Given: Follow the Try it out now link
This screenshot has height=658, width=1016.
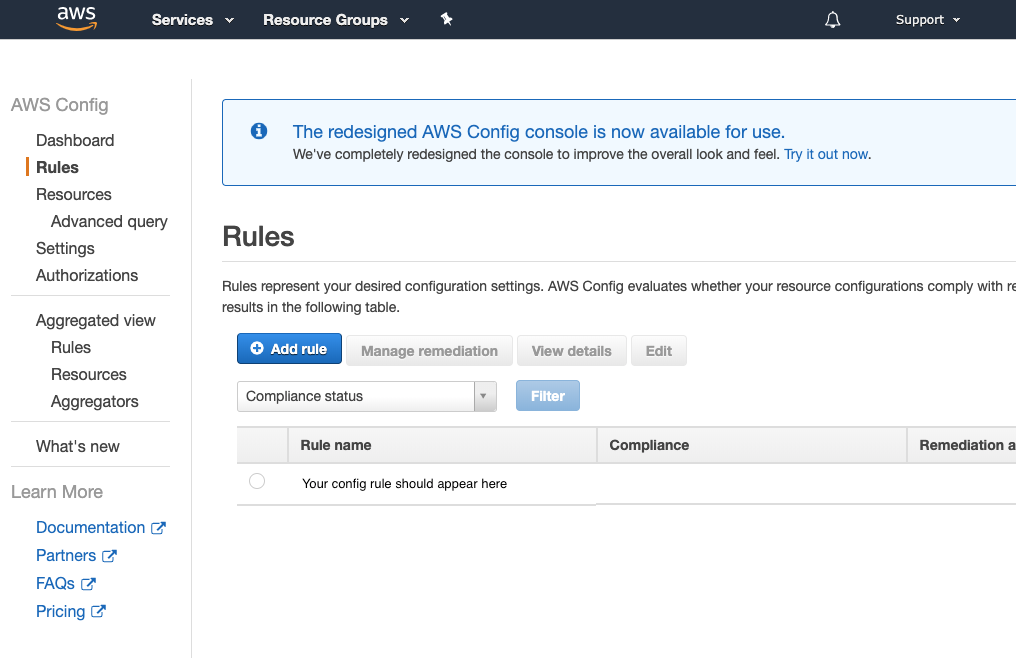Looking at the screenshot, I should pyautogui.click(x=826, y=154).
